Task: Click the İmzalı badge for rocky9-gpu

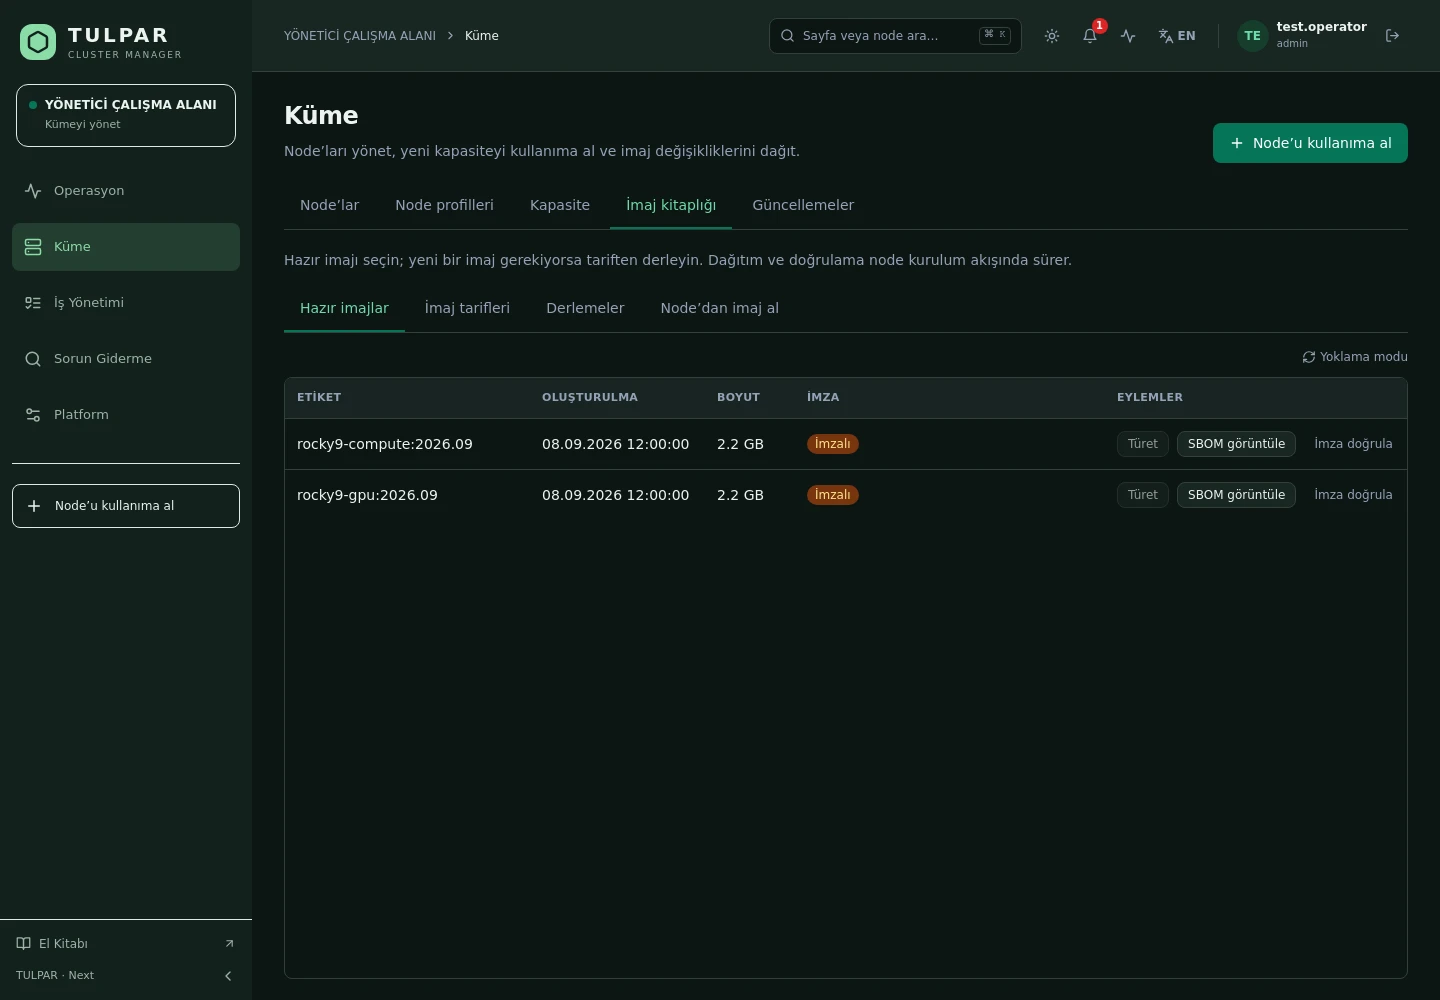Action: coord(833,495)
